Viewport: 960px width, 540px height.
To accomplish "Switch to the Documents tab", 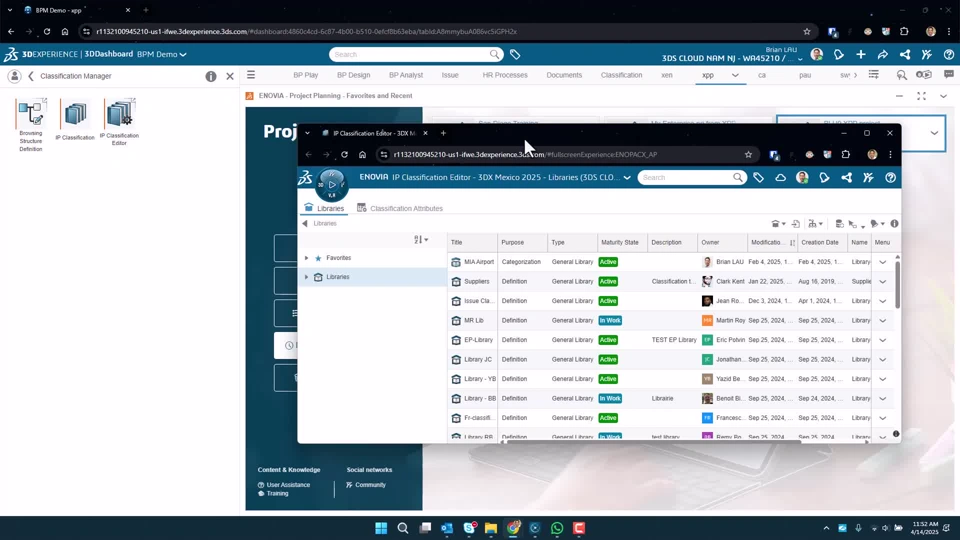I will click(564, 75).
